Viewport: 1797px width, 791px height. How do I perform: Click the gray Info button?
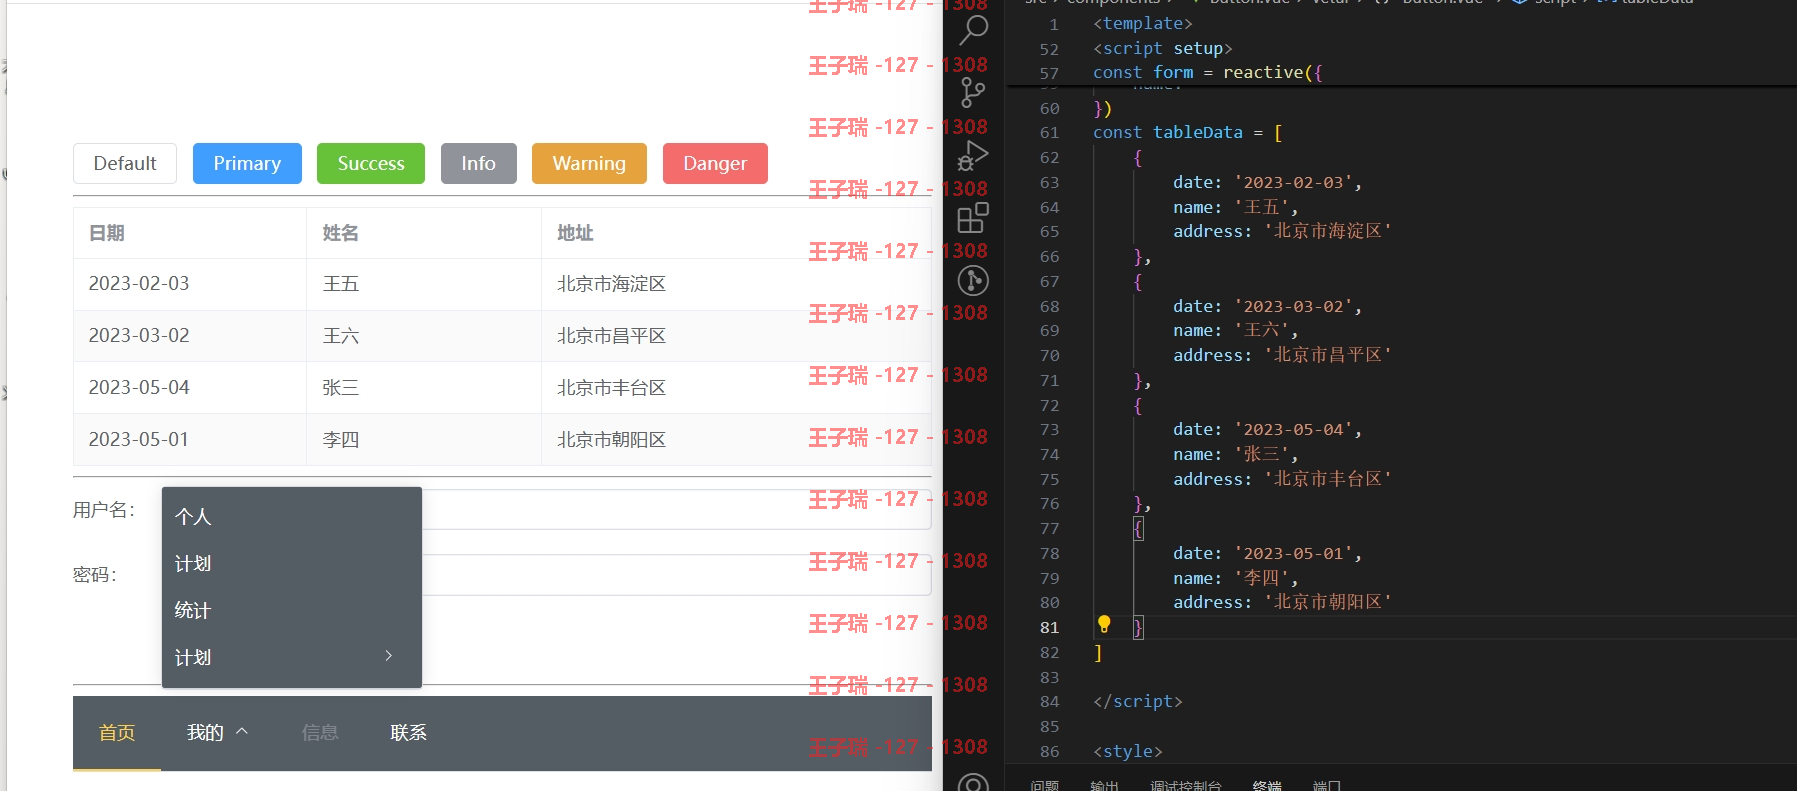pos(479,163)
